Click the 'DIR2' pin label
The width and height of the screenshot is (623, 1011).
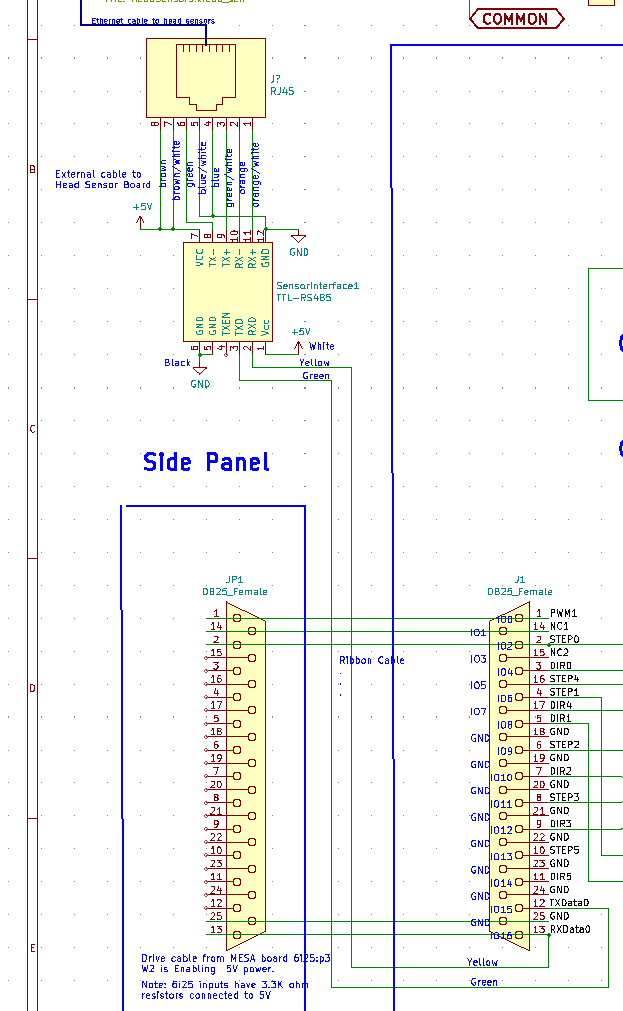tap(560, 771)
